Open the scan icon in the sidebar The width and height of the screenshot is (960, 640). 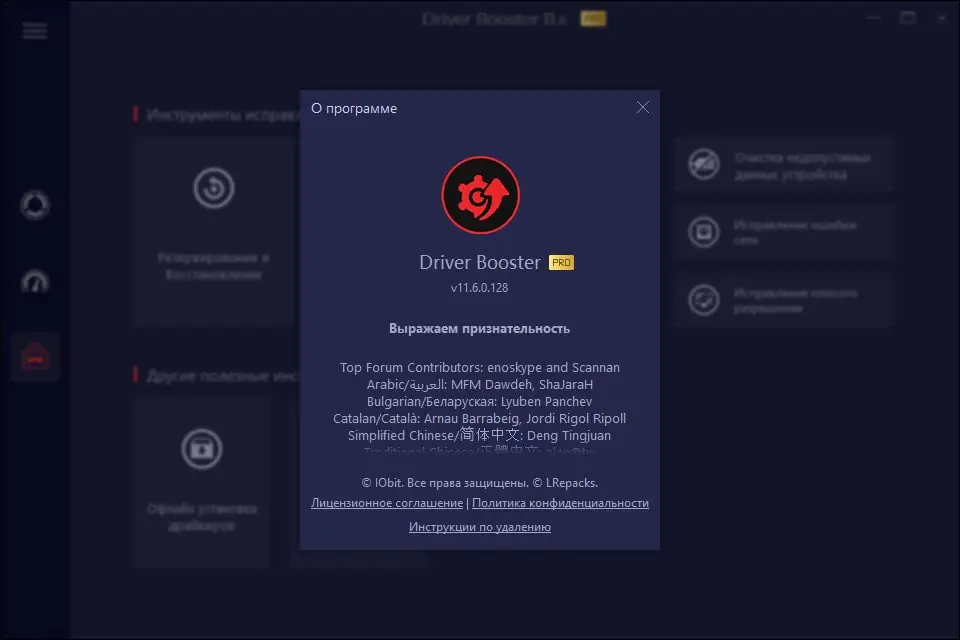pos(35,205)
